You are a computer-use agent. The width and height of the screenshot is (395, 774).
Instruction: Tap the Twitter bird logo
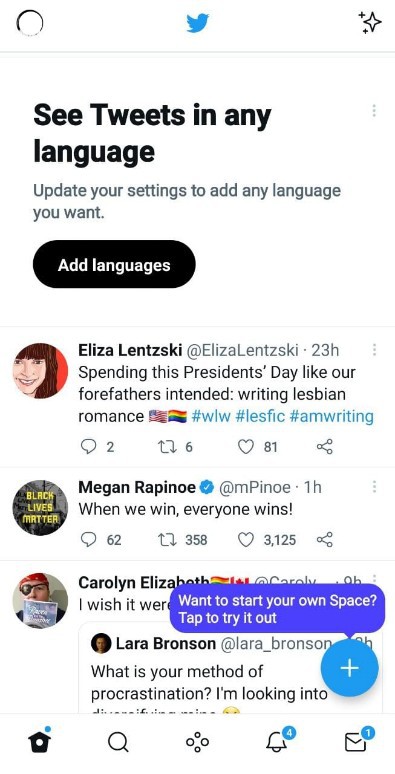click(x=198, y=23)
